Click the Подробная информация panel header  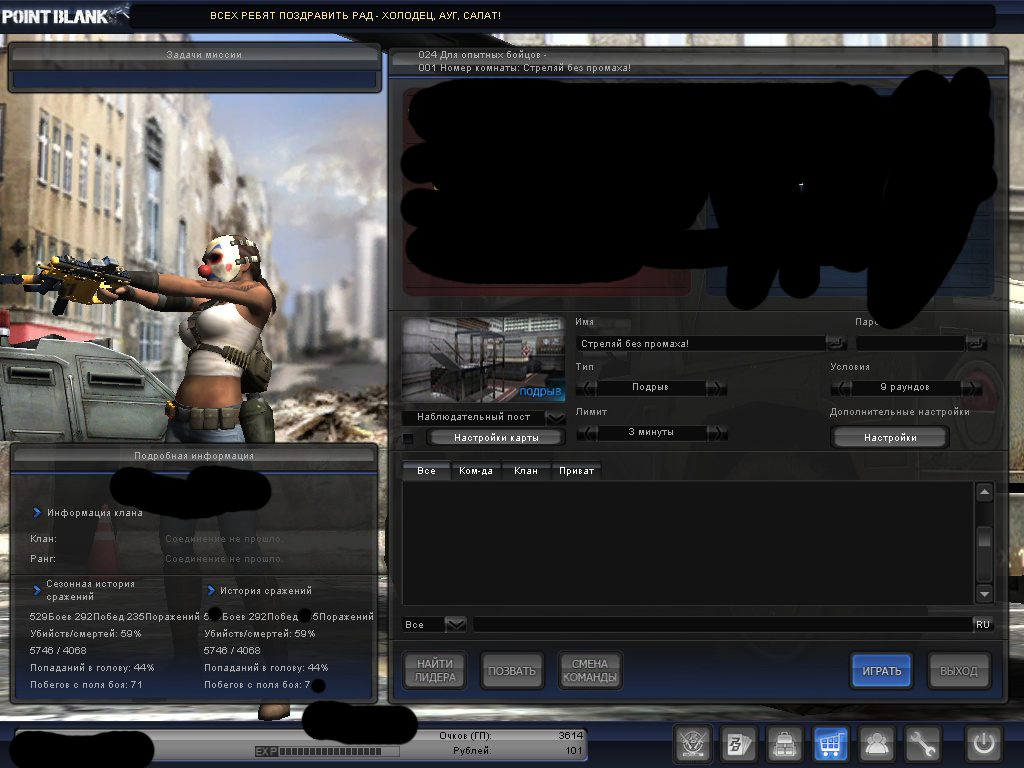click(194, 456)
